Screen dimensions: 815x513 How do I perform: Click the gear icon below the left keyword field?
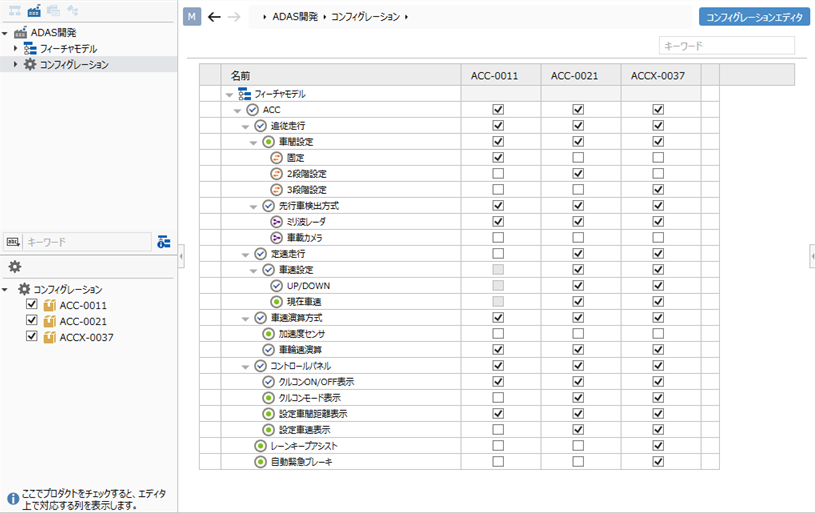[x=14, y=266]
